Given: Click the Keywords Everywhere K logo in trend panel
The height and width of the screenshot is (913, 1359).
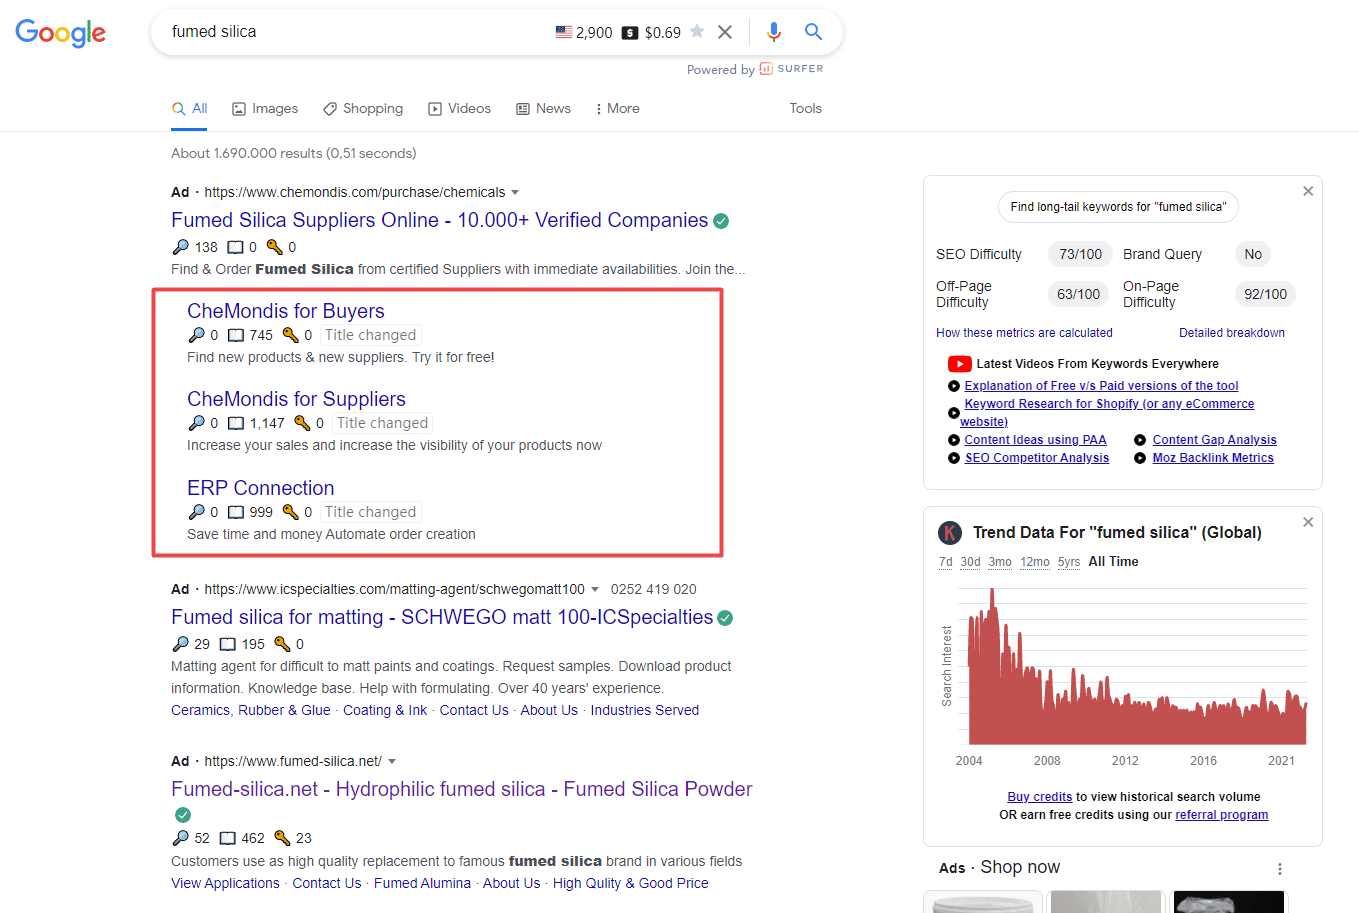Looking at the screenshot, I should [949, 533].
